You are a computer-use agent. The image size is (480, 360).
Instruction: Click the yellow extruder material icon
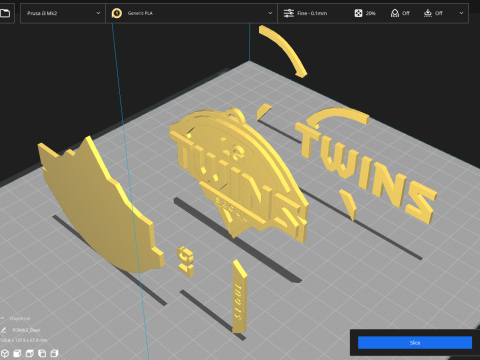click(117, 13)
